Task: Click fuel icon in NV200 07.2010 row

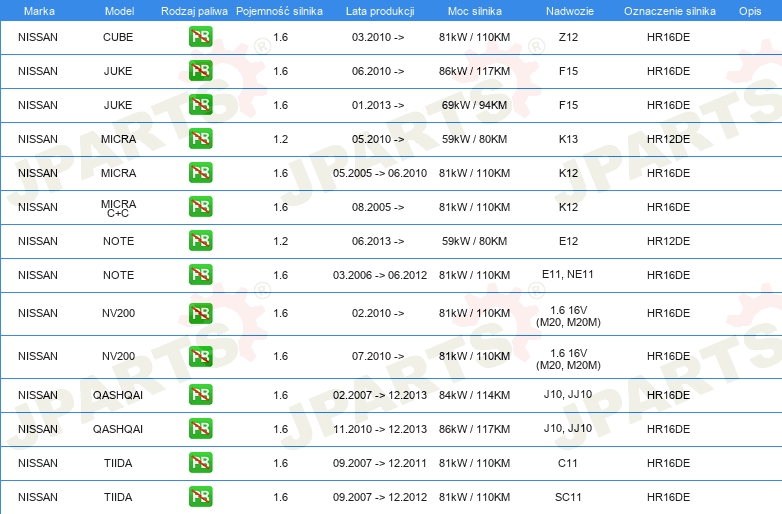Action: pyautogui.click(x=200, y=356)
